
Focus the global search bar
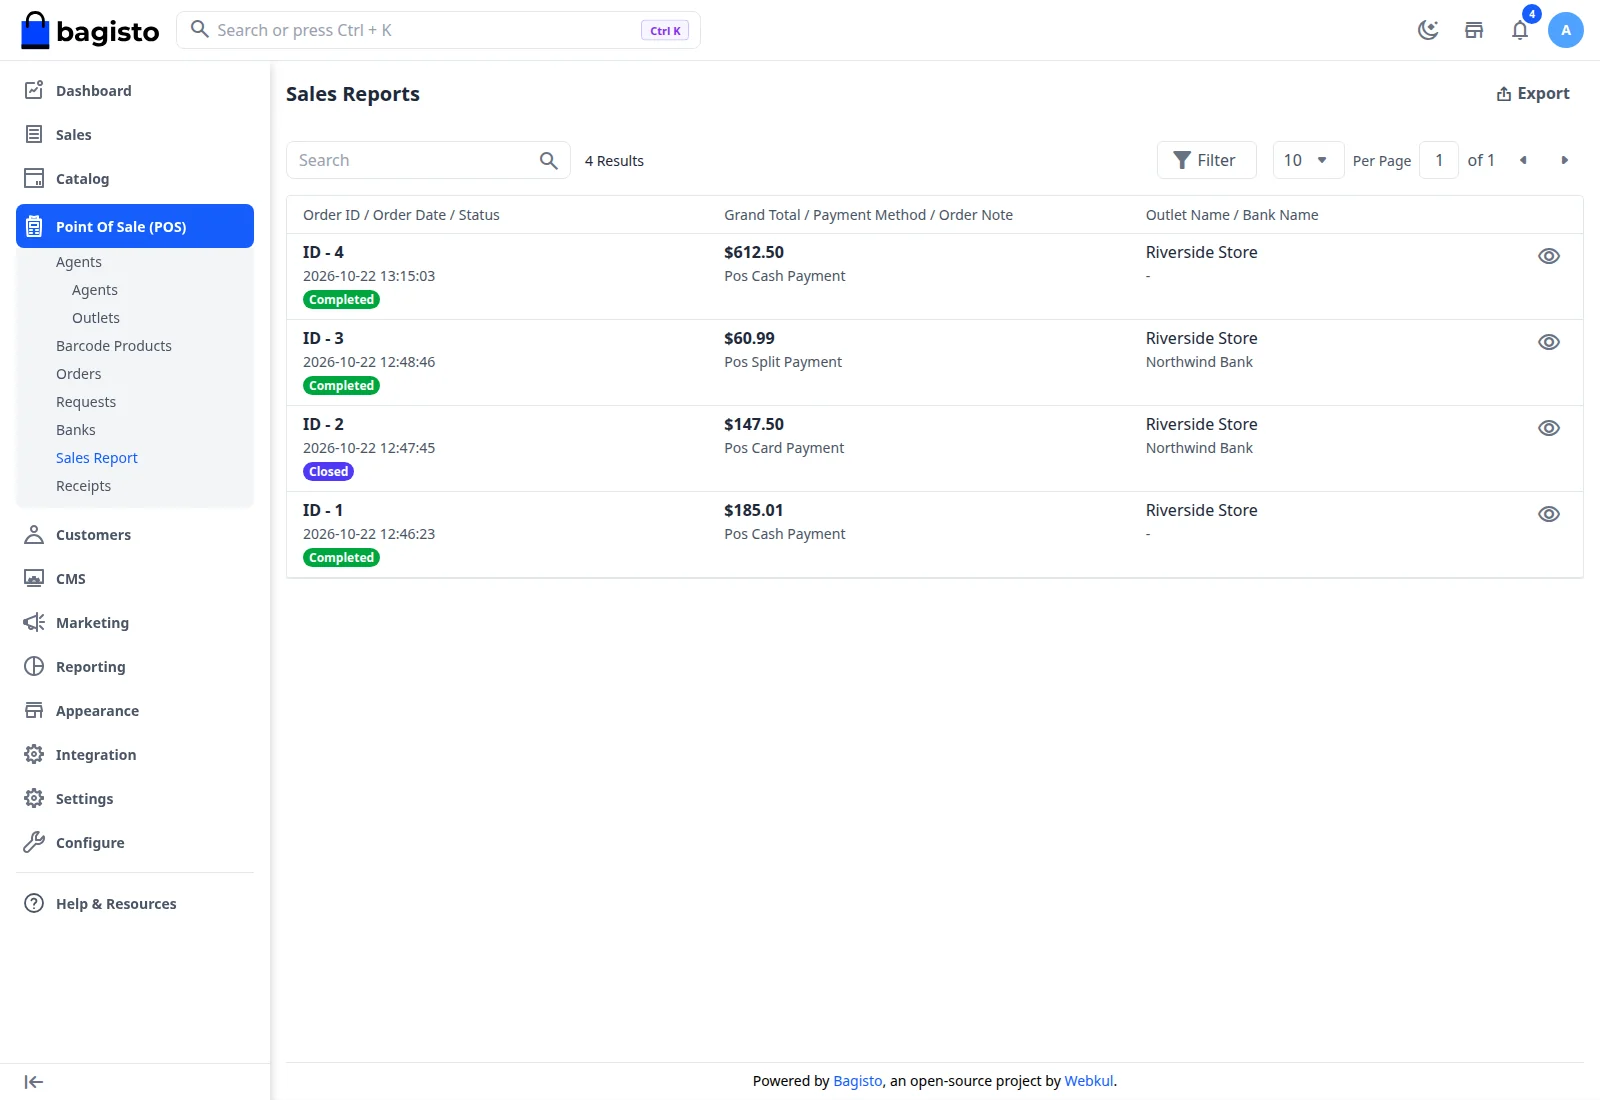click(438, 30)
